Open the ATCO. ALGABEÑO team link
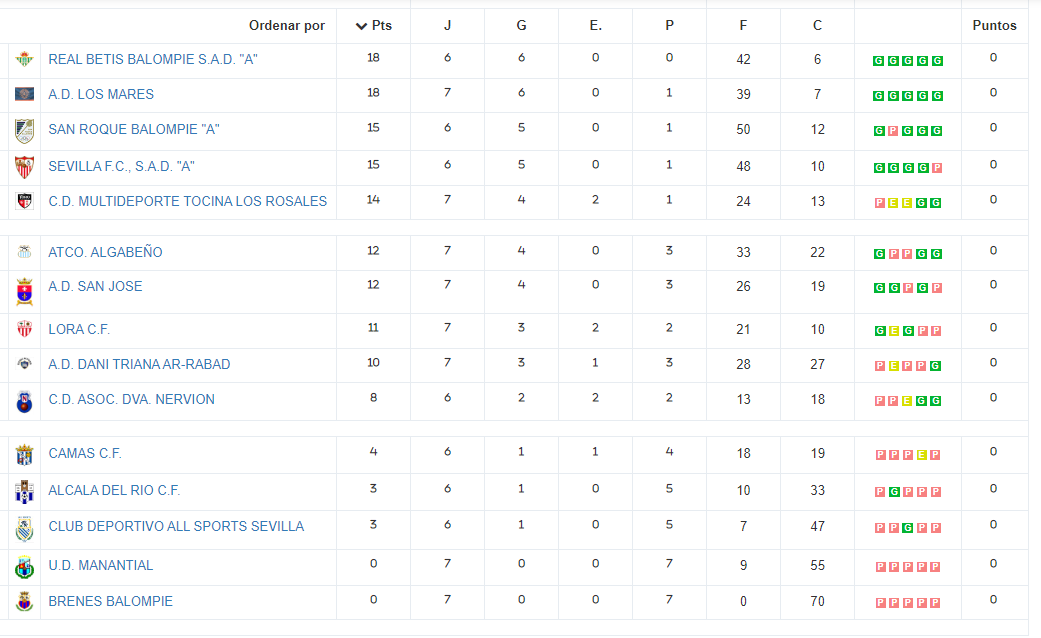 pos(105,252)
